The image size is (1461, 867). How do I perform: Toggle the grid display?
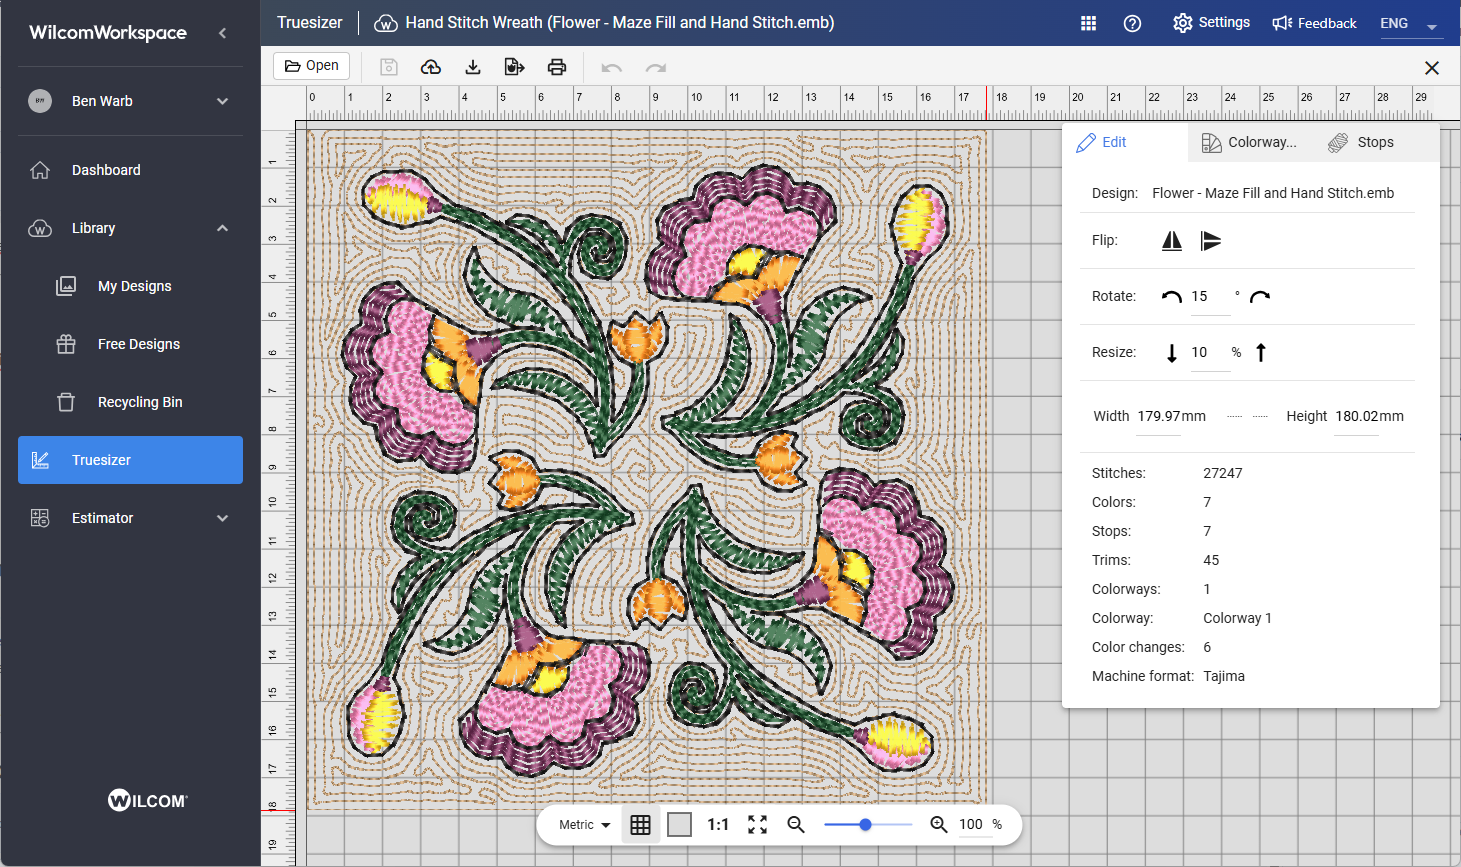(640, 825)
